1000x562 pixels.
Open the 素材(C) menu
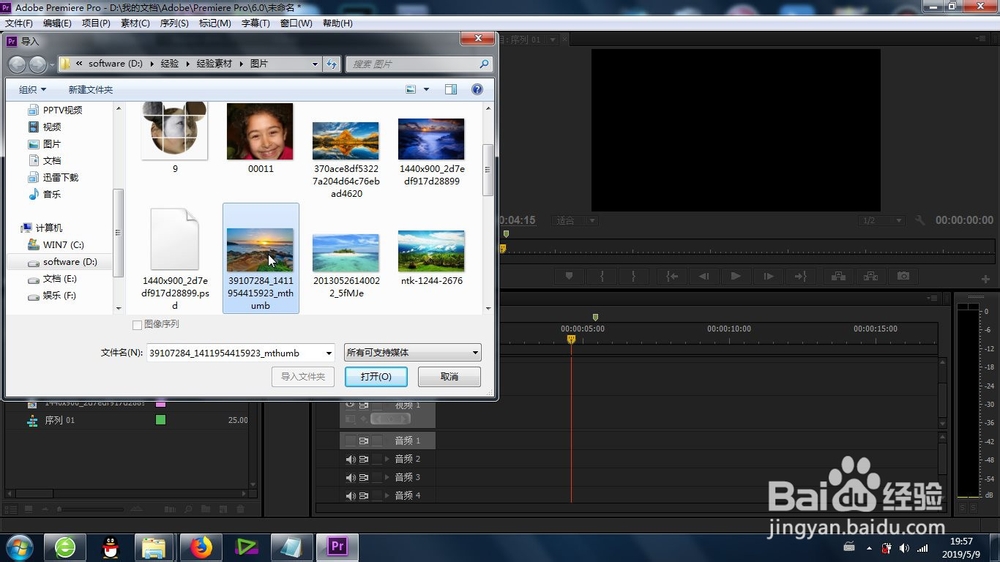135,23
